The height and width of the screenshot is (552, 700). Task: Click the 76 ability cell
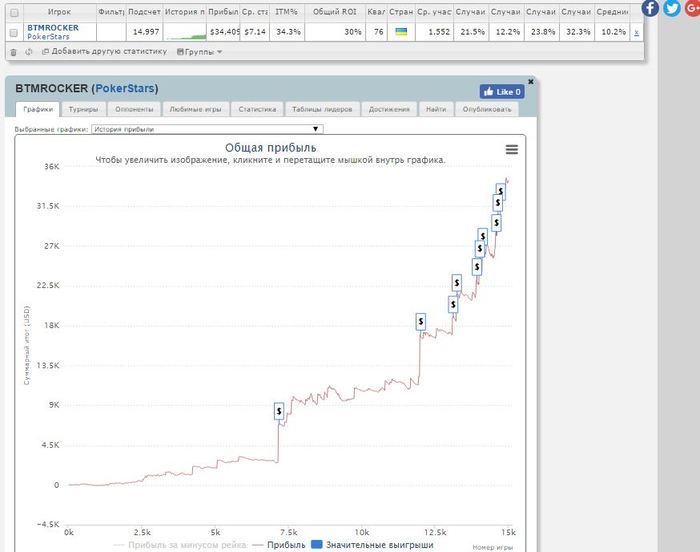(376, 32)
